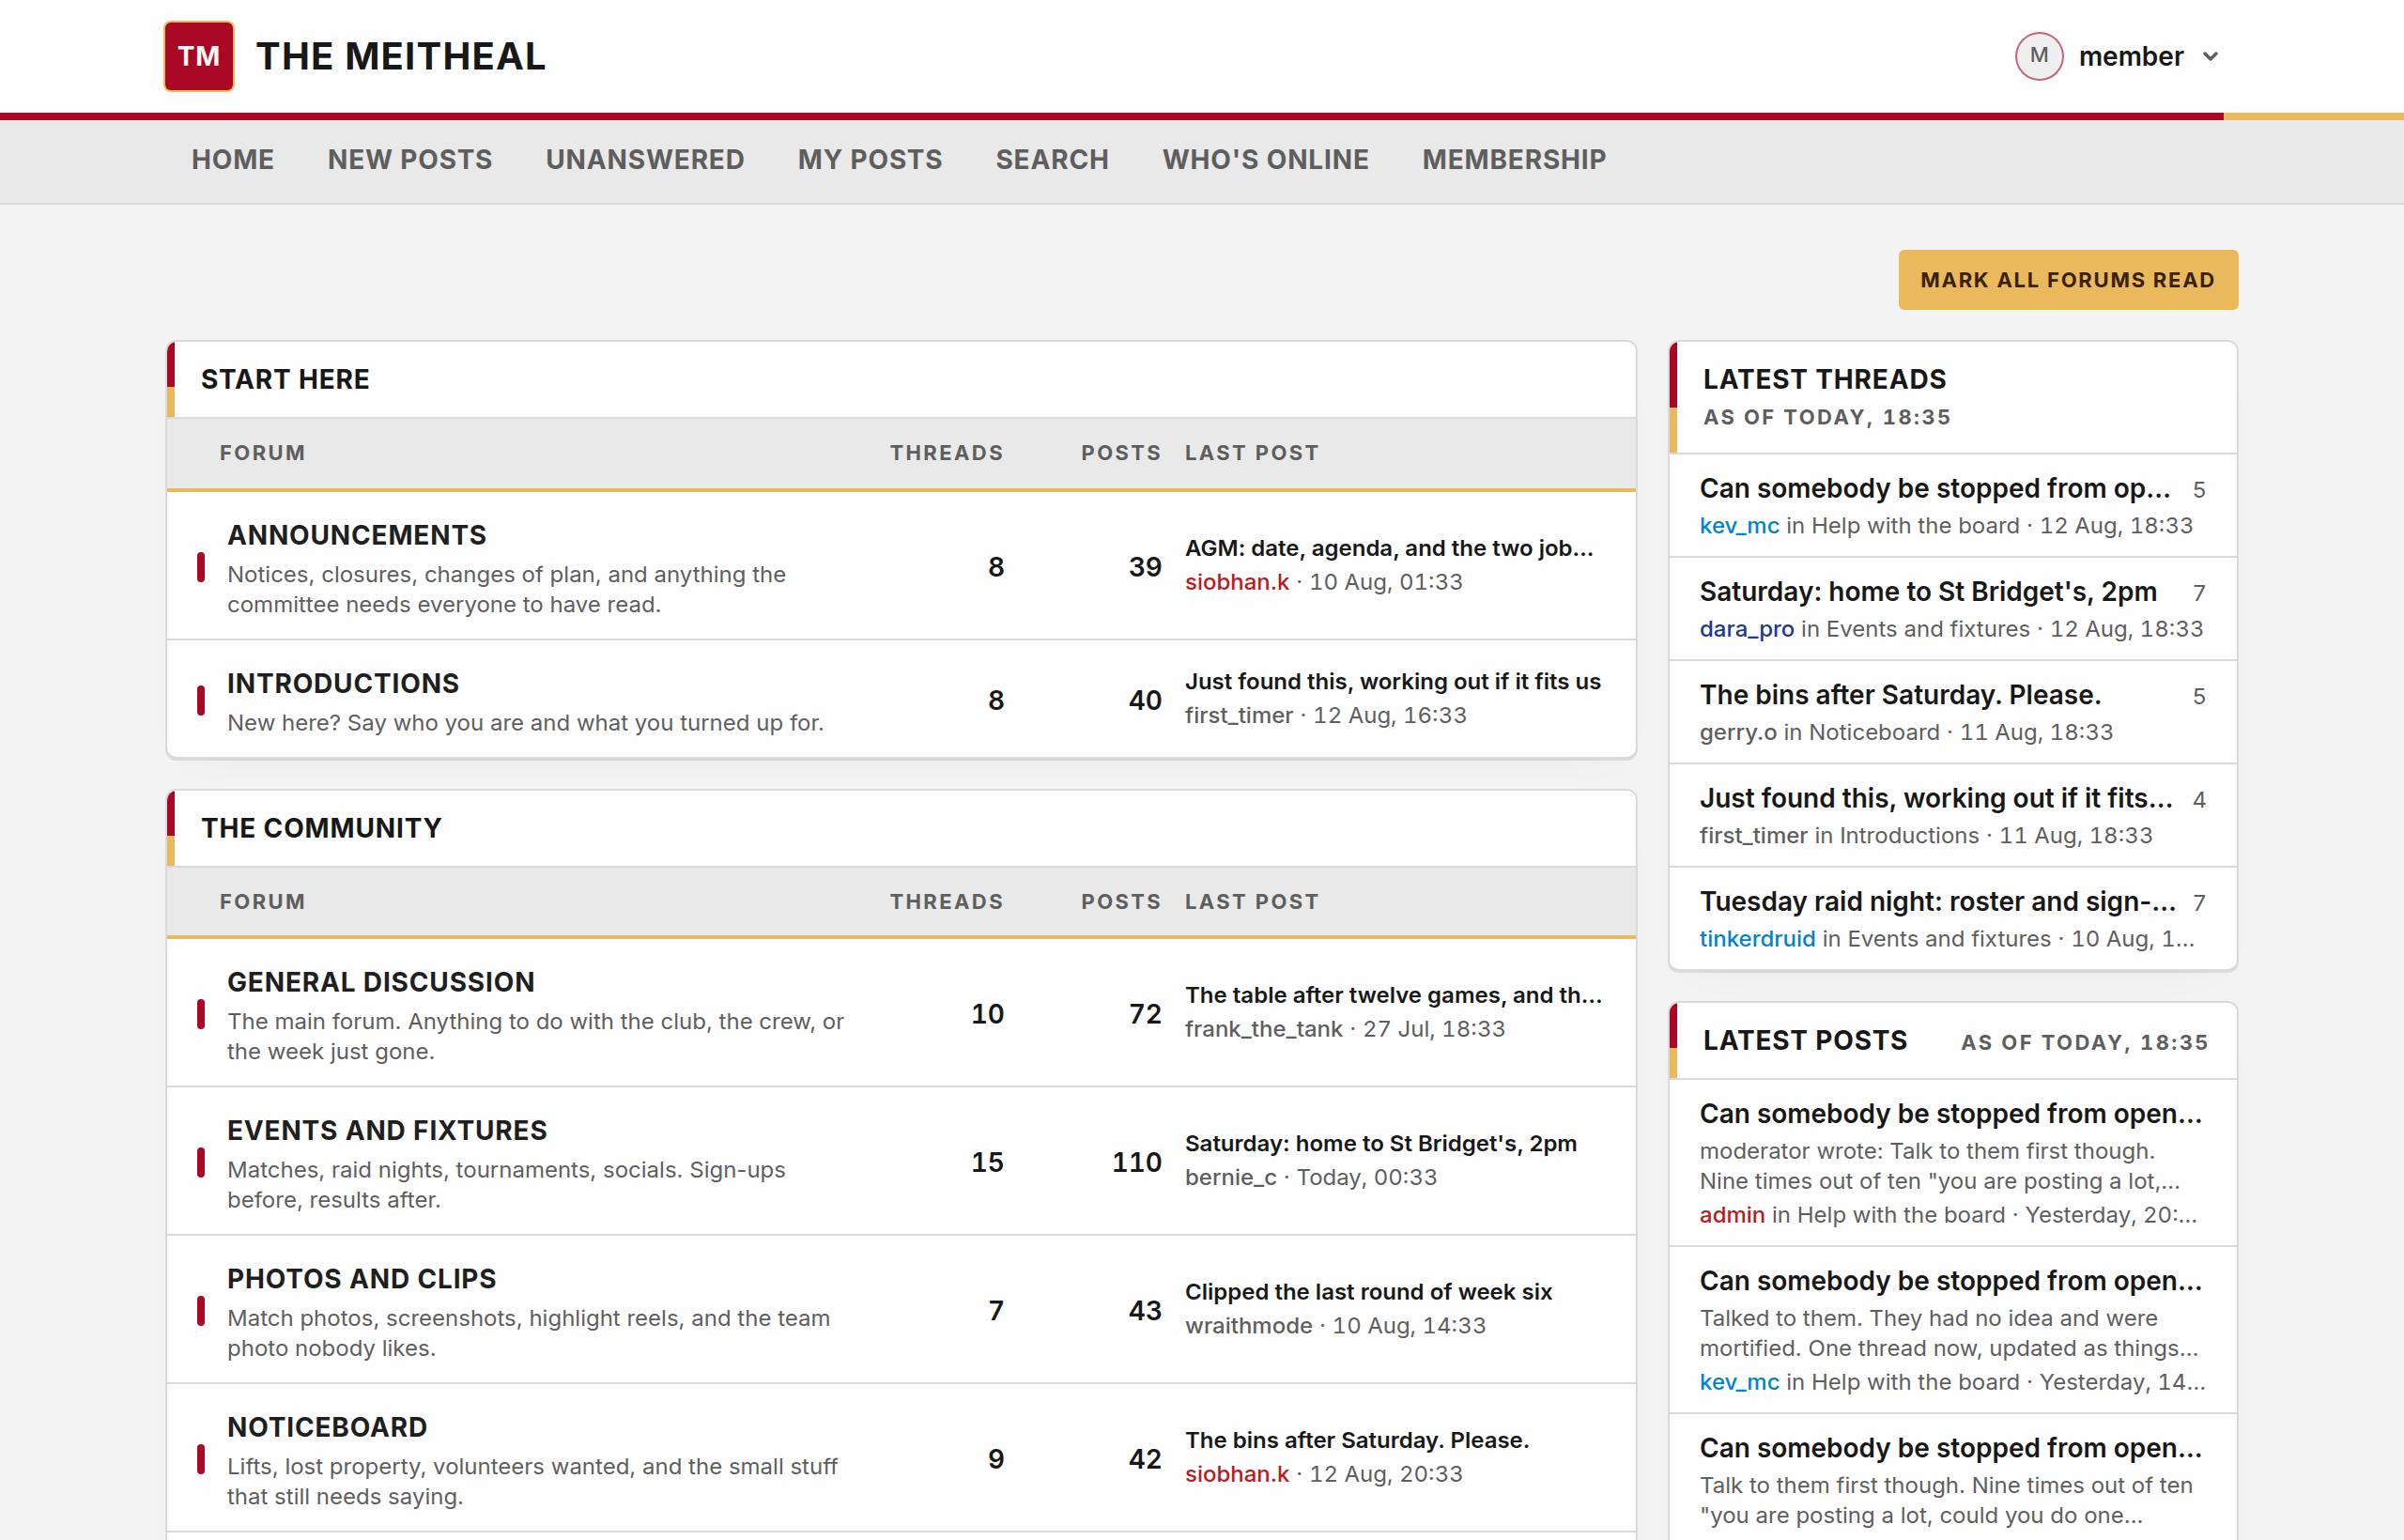Open latest thread 'Saturday: home to St Bridget's, 2pm'

pyautogui.click(x=1928, y=591)
